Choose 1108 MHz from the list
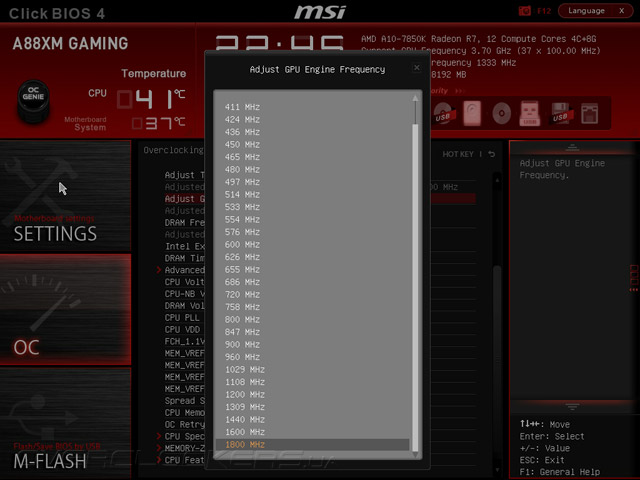 (x=312, y=382)
